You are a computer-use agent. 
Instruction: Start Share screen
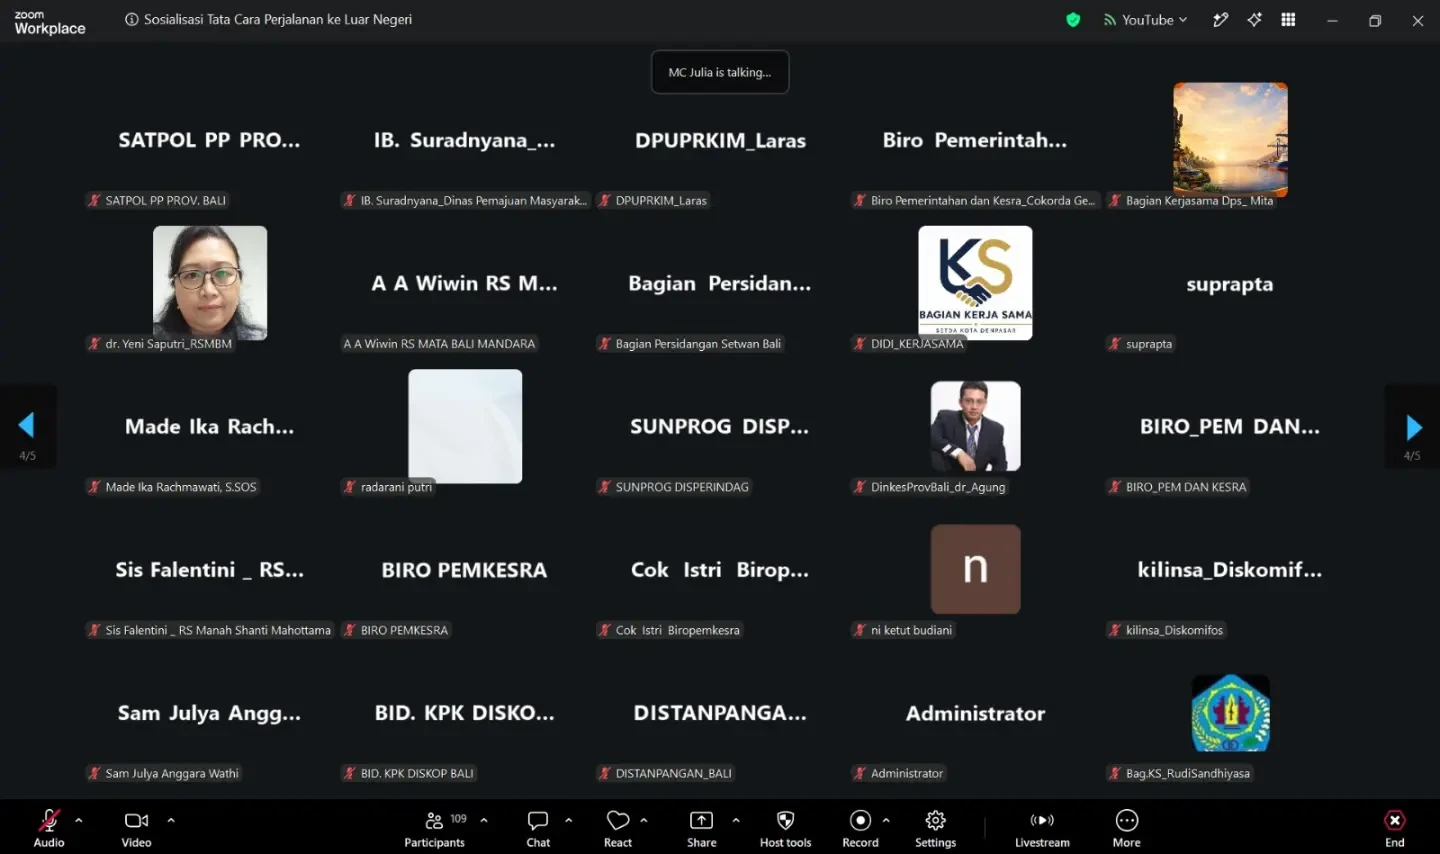[702, 828]
